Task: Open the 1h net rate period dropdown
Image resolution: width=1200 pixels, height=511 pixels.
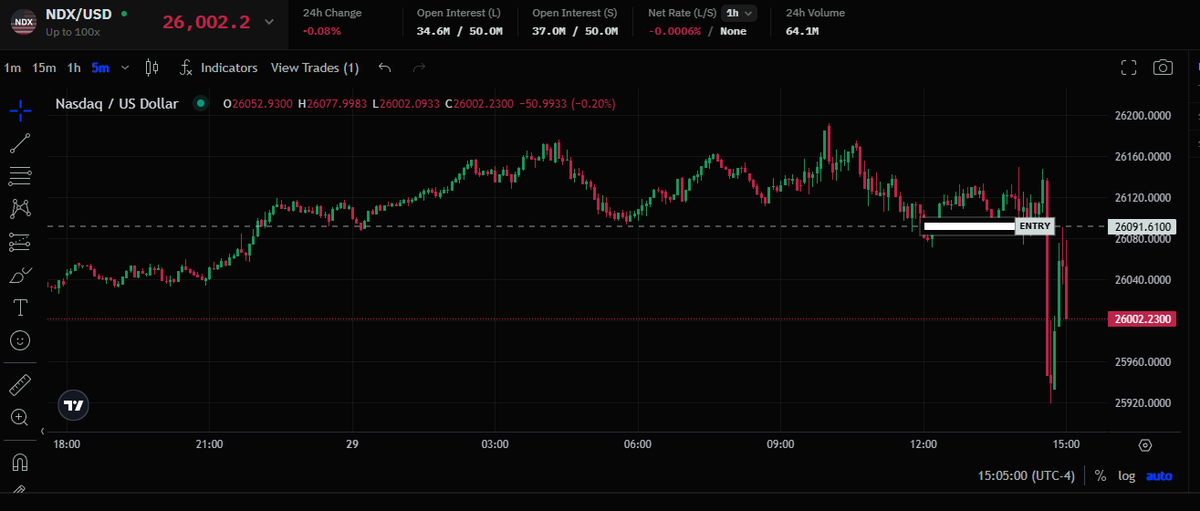Action: point(741,13)
